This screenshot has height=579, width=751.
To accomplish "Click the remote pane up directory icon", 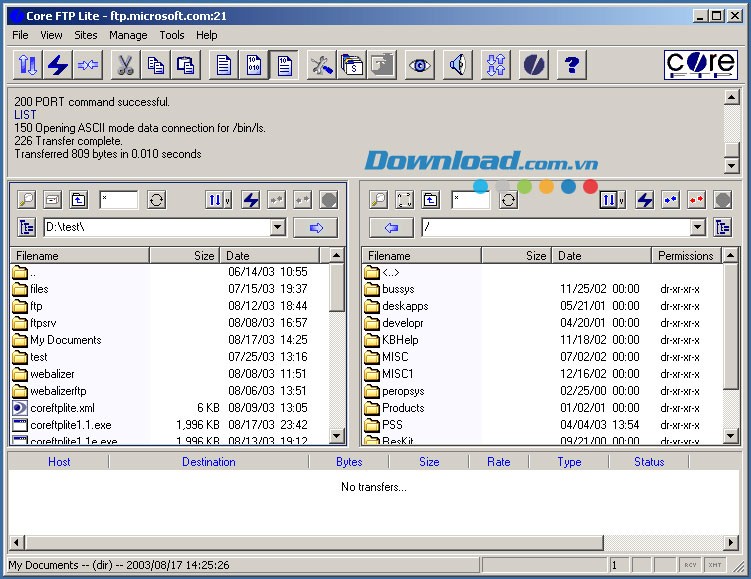I will coord(431,200).
